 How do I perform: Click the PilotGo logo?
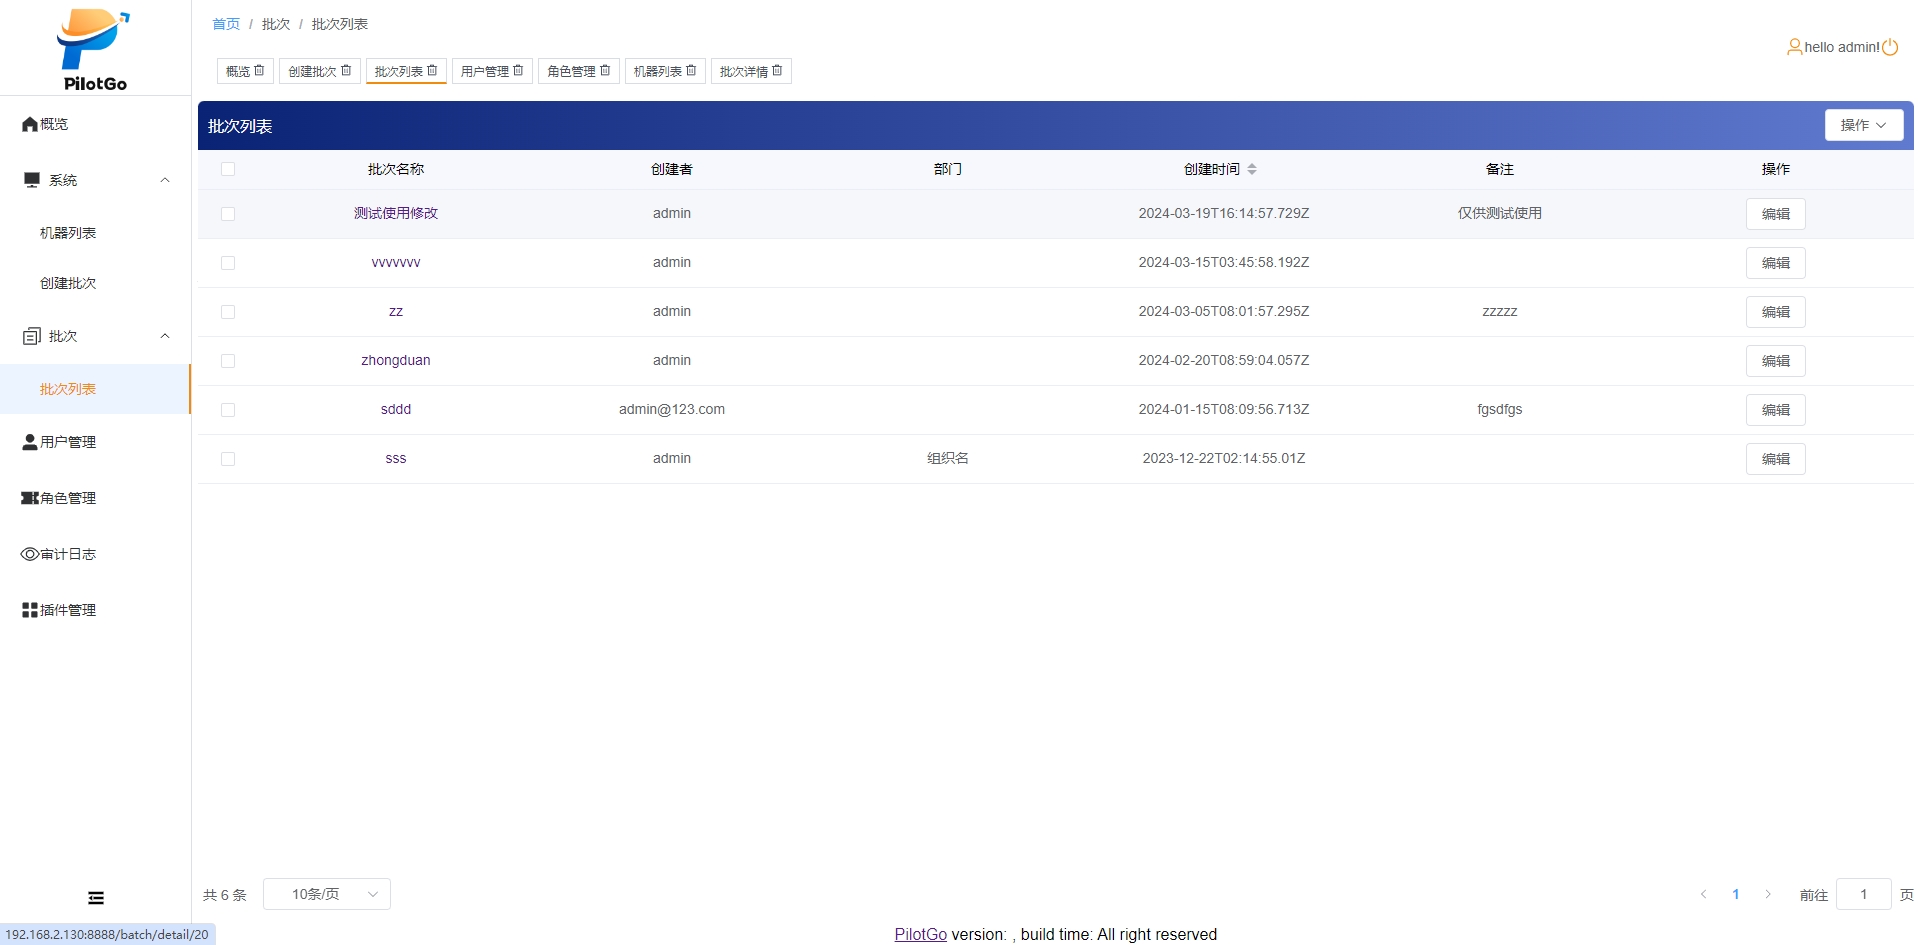click(94, 50)
